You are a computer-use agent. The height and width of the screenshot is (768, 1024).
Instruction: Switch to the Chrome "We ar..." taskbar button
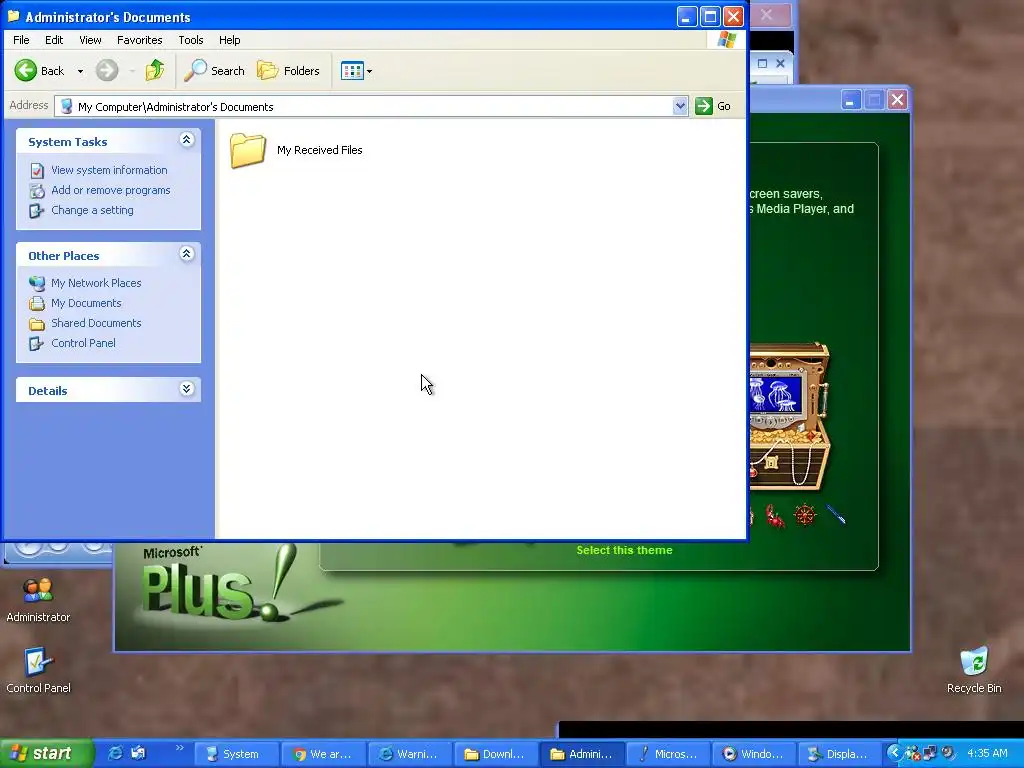pos(323,754)
